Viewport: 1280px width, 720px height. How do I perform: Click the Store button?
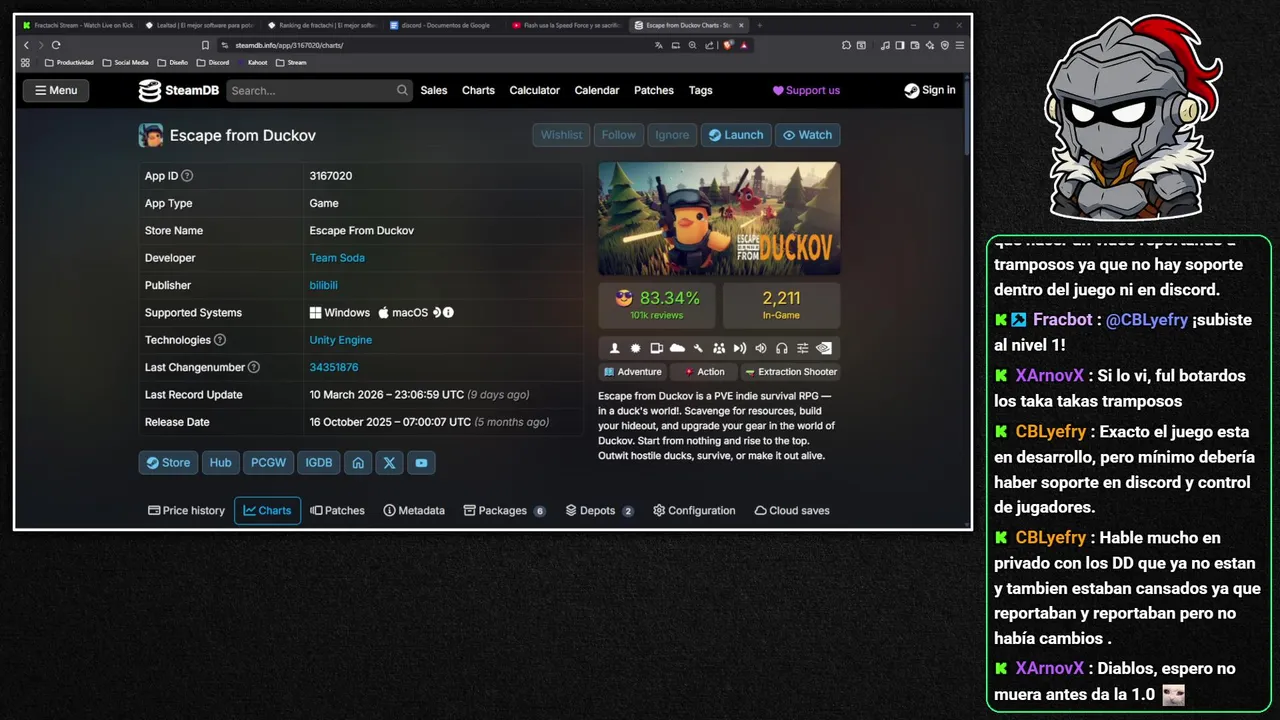pyautogui.click(x=168, y=463)
